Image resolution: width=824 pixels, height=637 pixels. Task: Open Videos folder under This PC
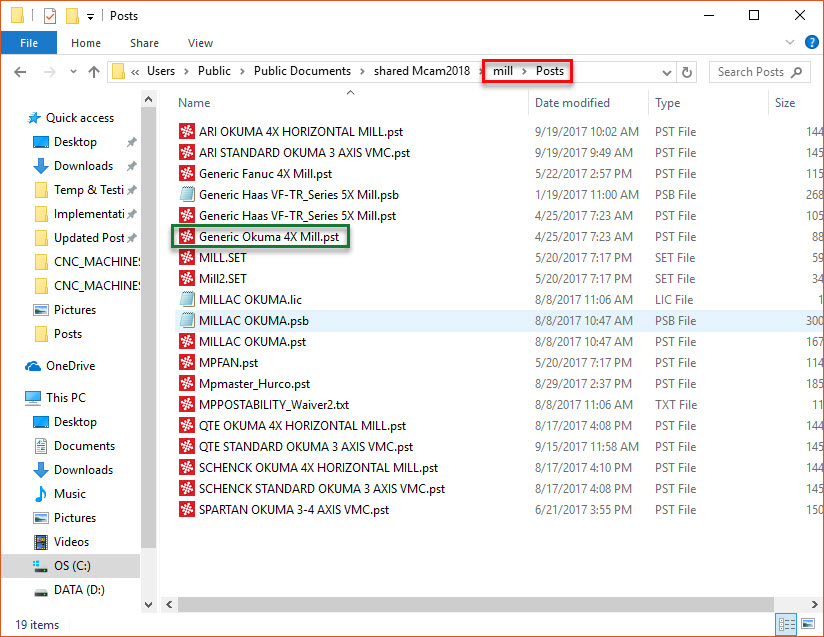tap(71, 542)
